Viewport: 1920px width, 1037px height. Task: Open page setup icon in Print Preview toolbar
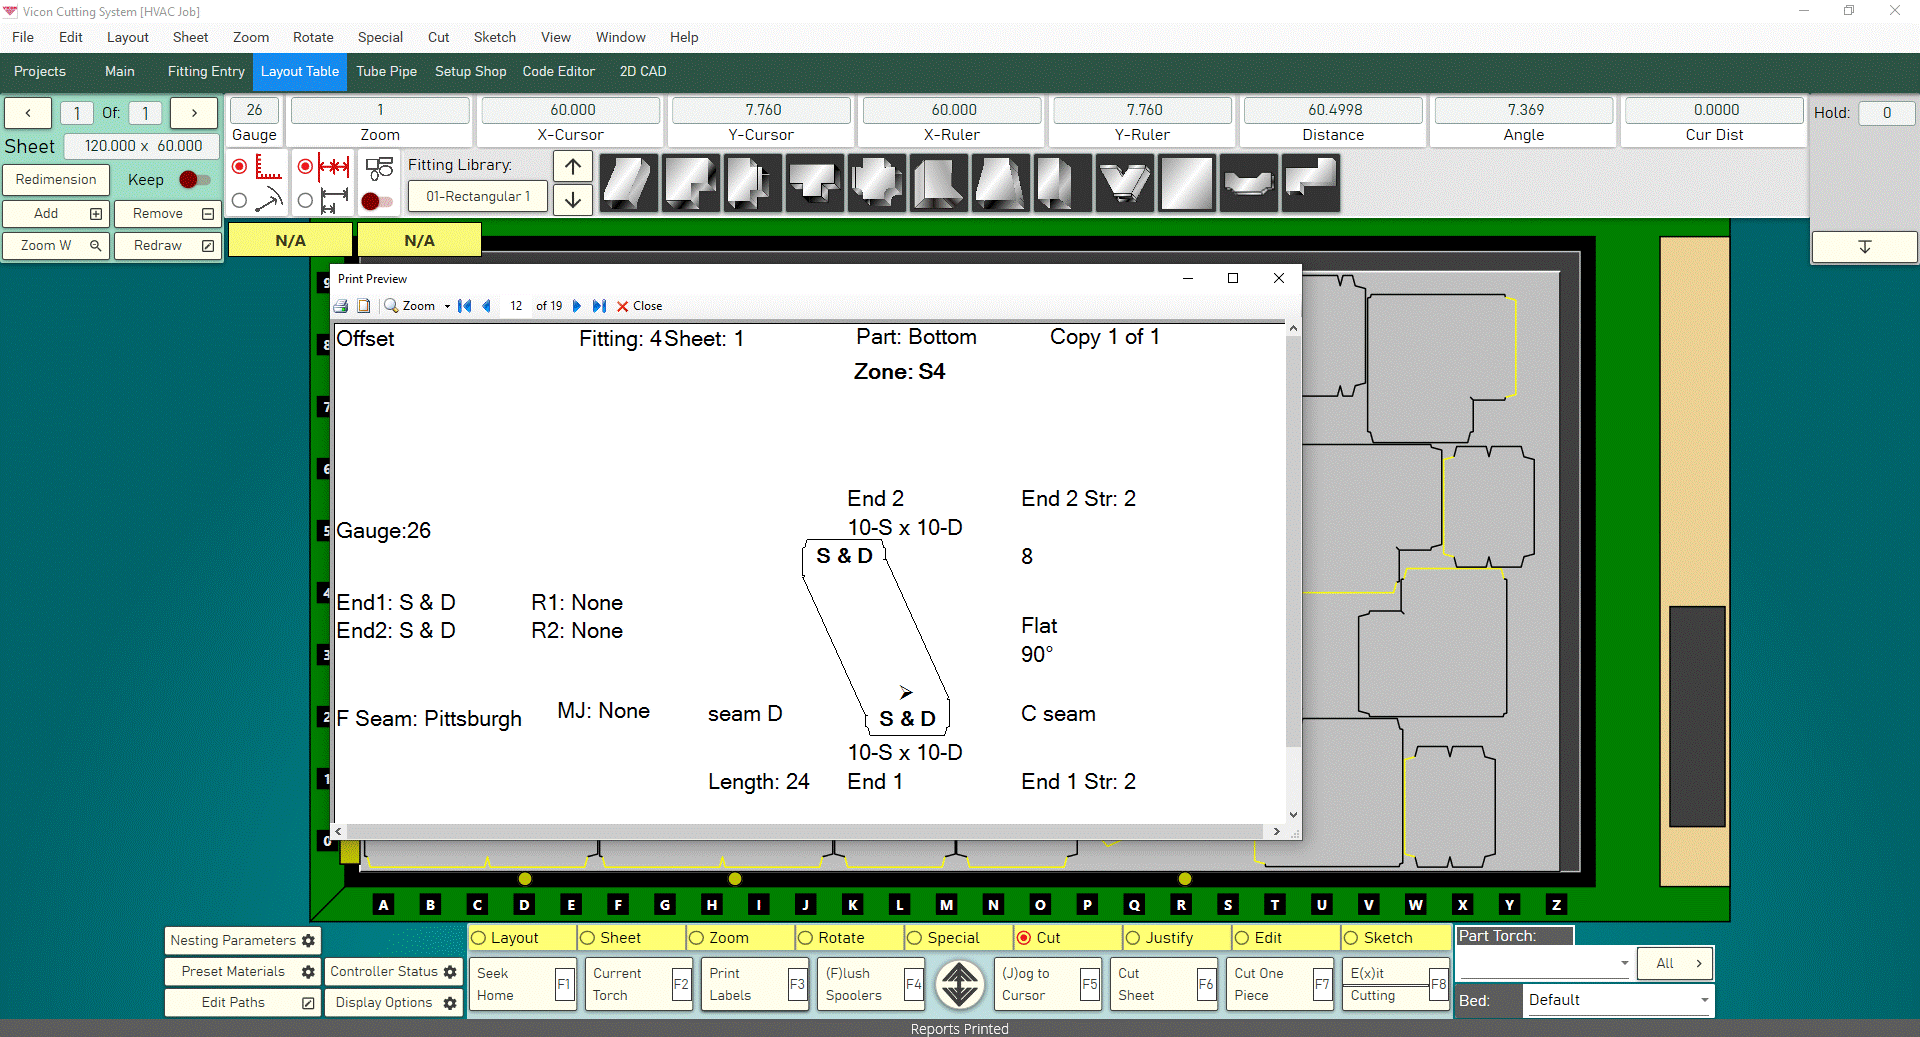click(364, 306)
